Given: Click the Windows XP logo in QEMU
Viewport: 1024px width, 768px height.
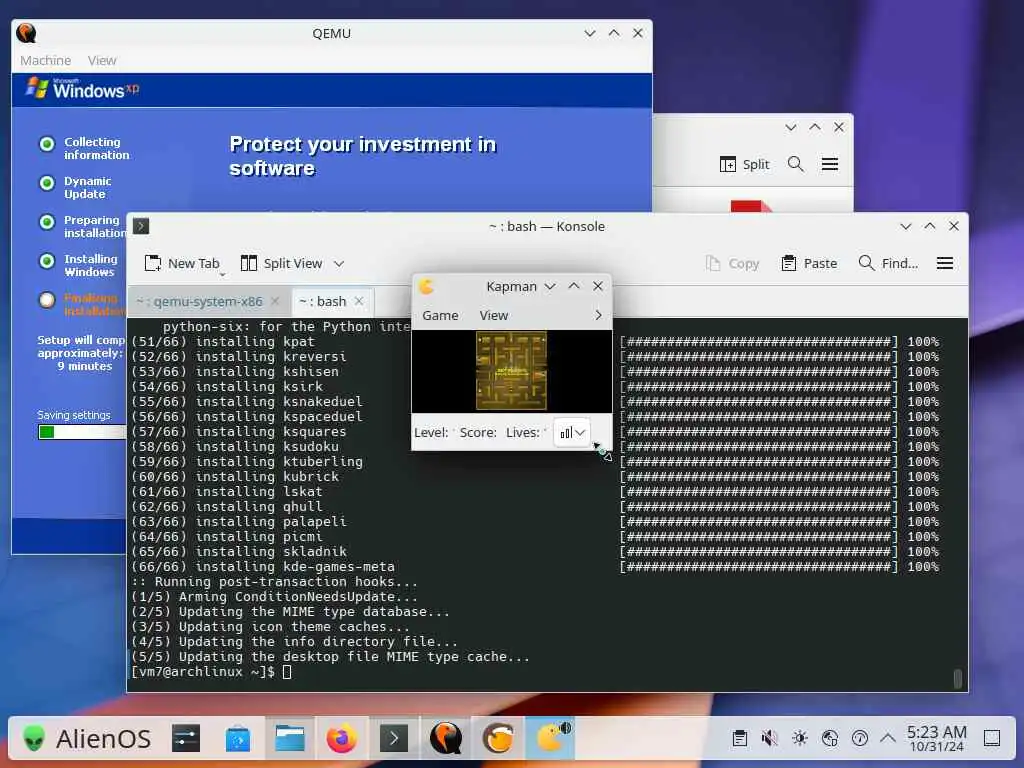Looking at the screenshot, I should pos(82,89).
